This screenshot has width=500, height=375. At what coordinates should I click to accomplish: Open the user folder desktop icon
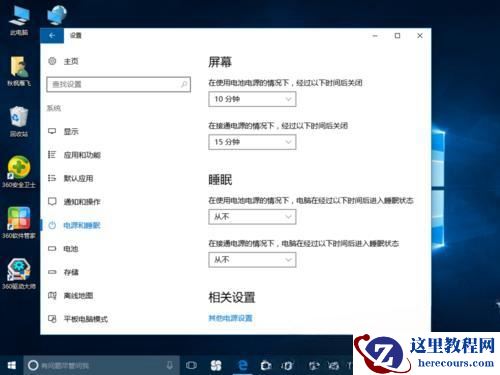tap(19, 71)
